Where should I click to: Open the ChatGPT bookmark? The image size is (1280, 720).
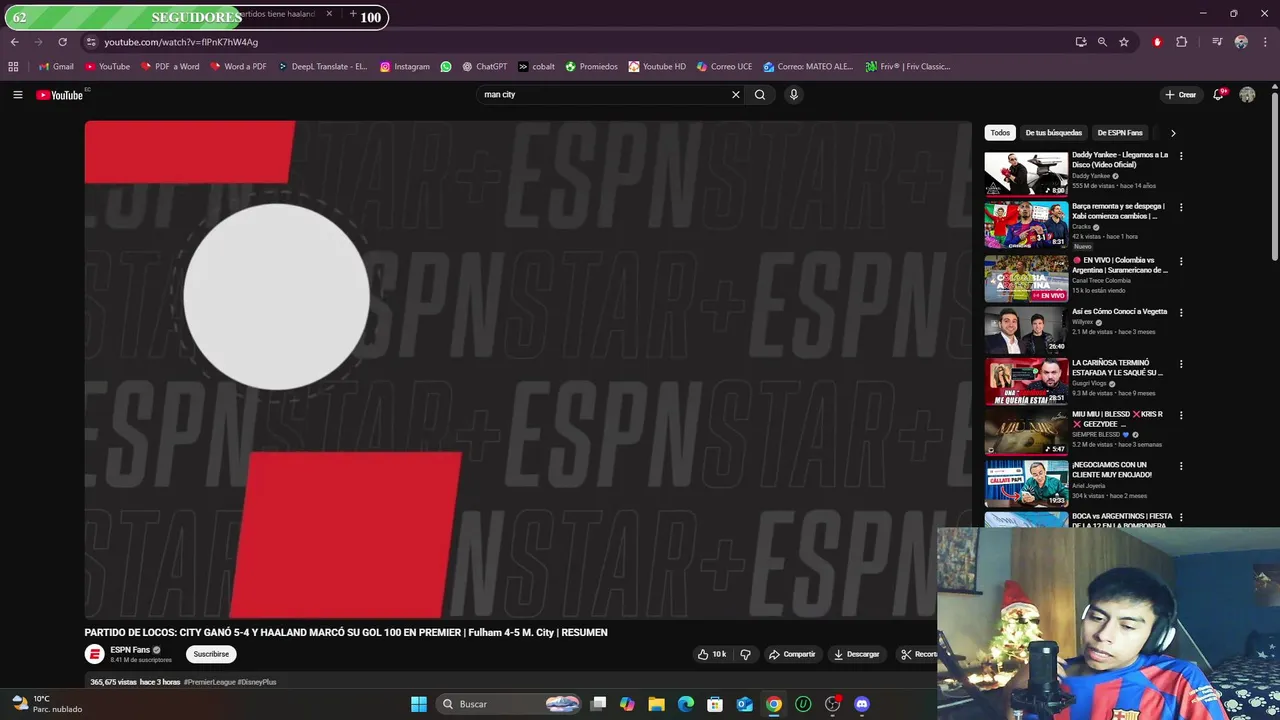coord(485,67)
